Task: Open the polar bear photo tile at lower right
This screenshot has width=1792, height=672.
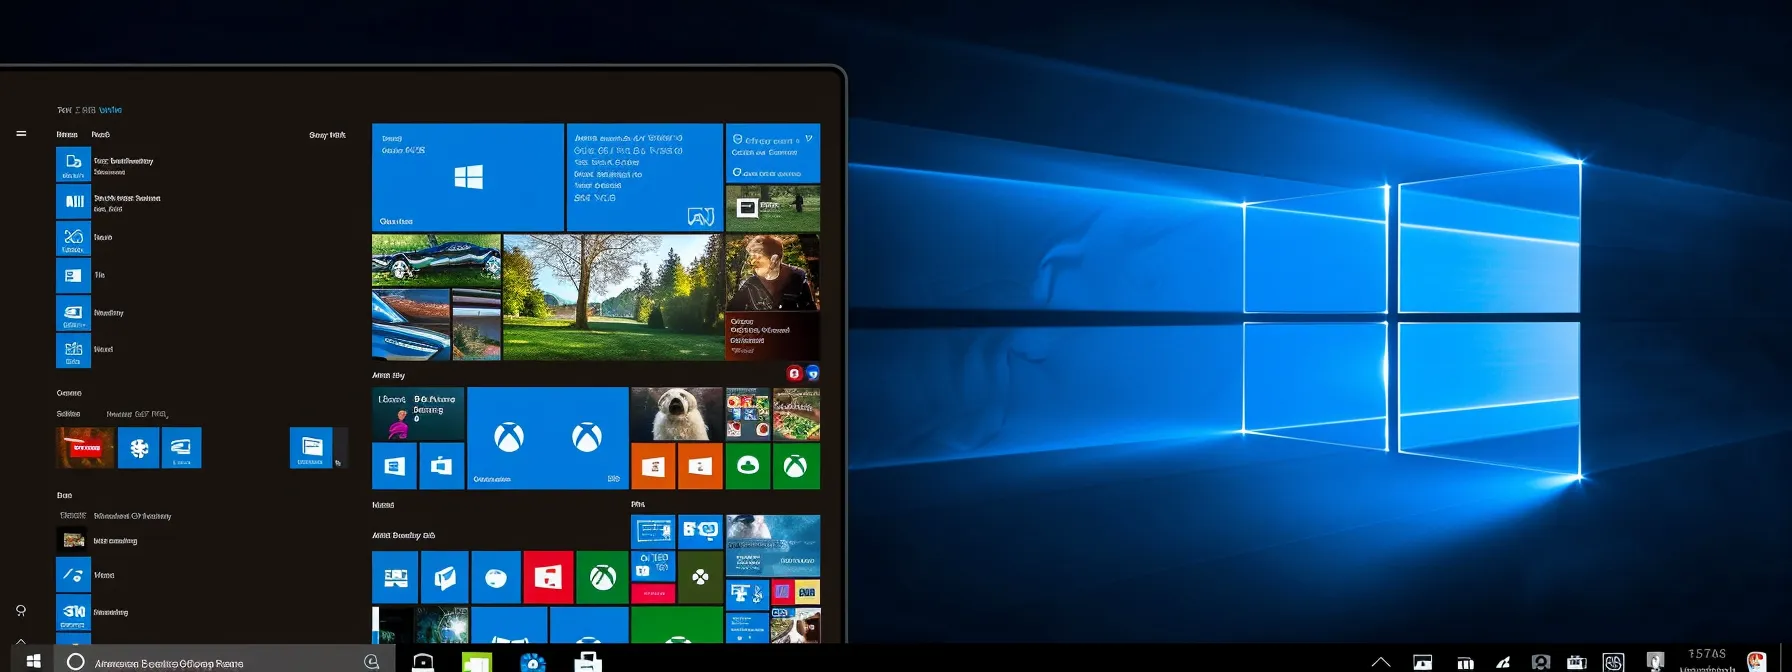Action: coord(773,545)
